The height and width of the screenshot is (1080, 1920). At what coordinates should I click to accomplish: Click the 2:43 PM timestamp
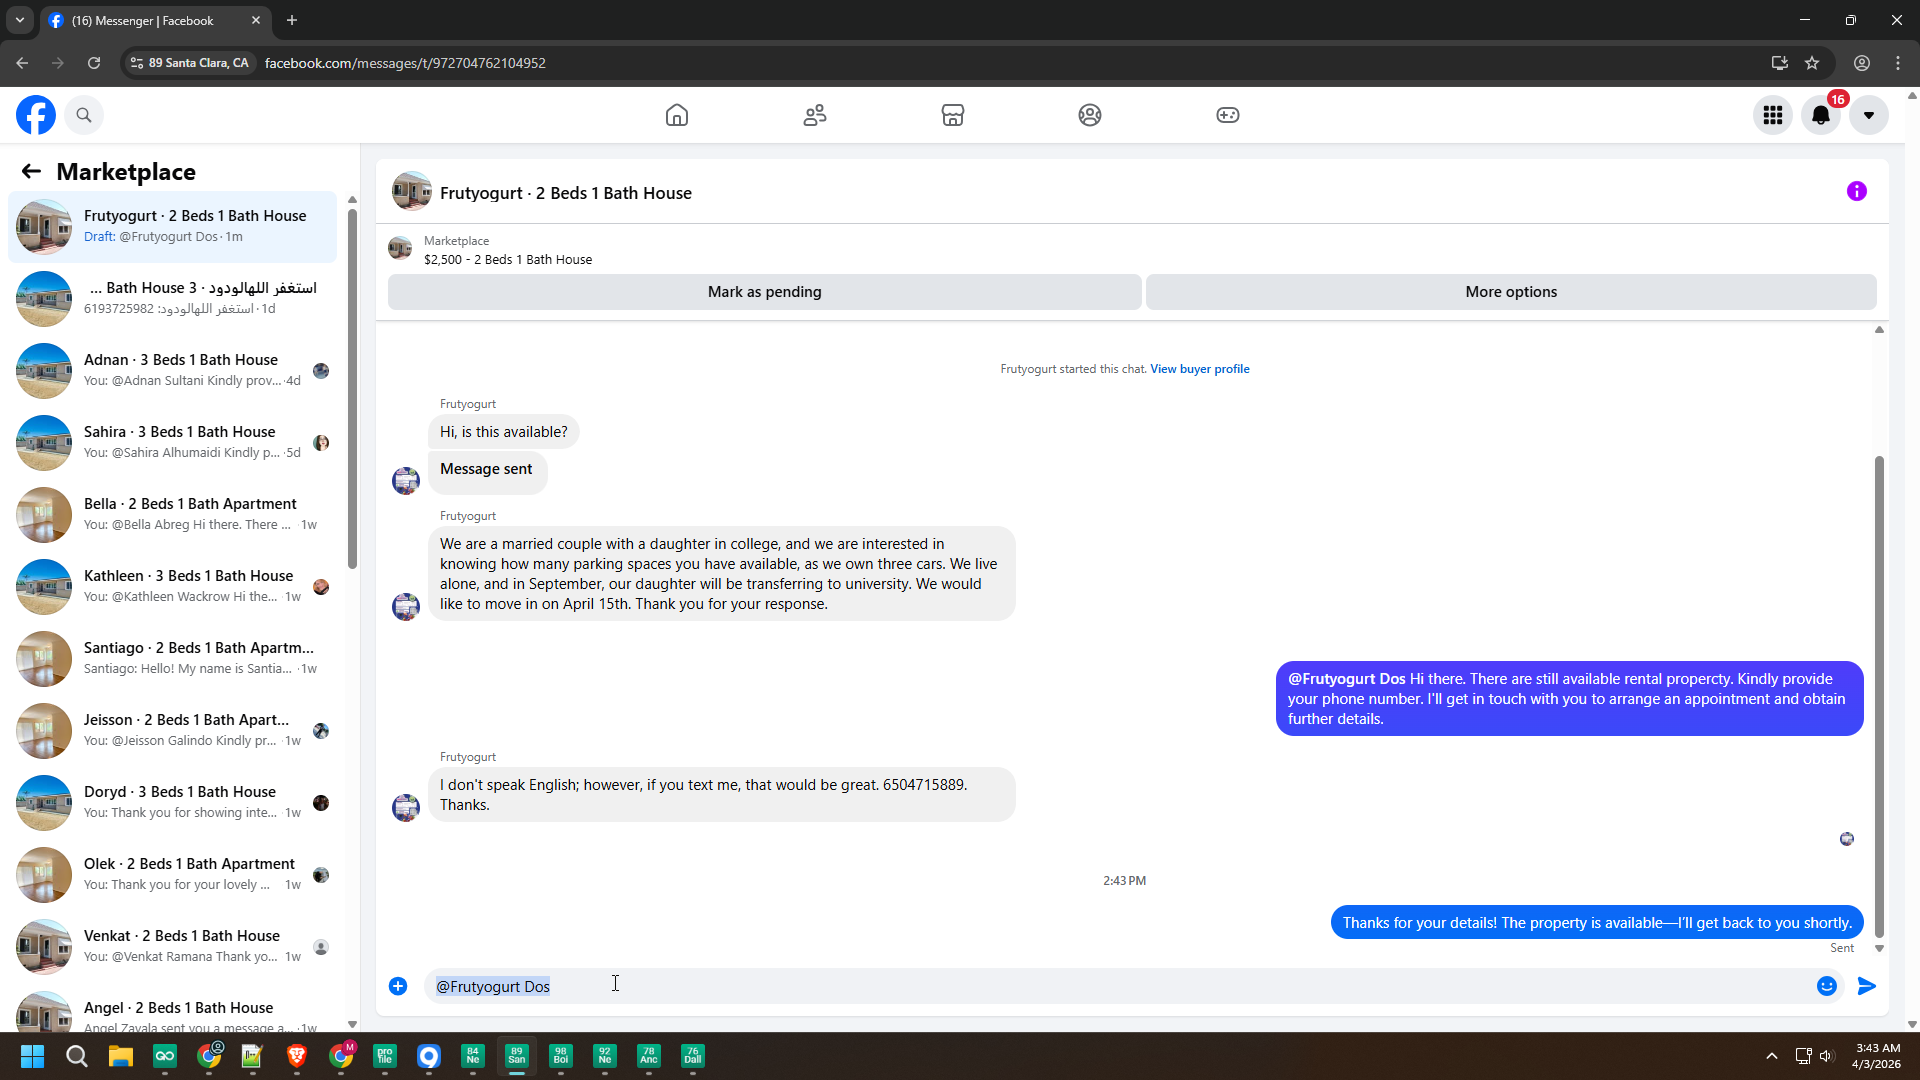click(1125, 881)
